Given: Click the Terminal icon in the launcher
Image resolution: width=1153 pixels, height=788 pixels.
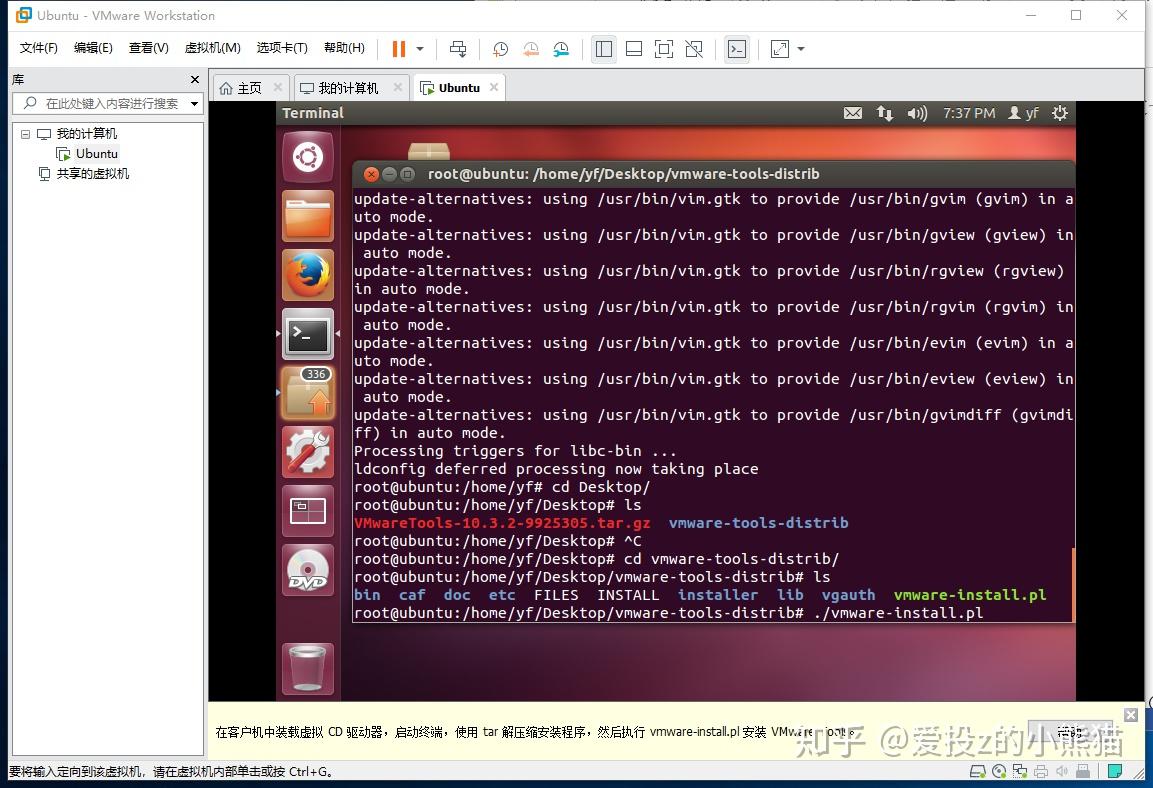Looking at the screenshot, I should (307, 334).
